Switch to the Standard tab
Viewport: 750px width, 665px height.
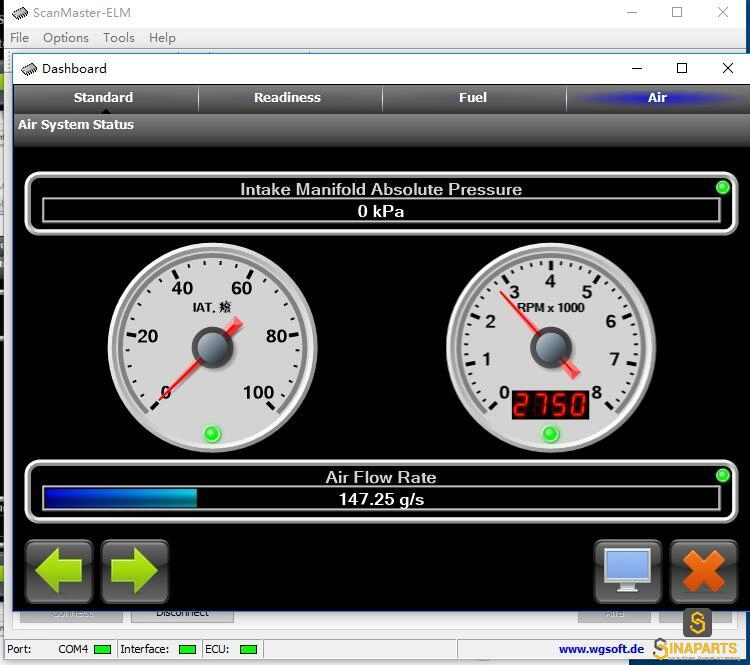103,98
